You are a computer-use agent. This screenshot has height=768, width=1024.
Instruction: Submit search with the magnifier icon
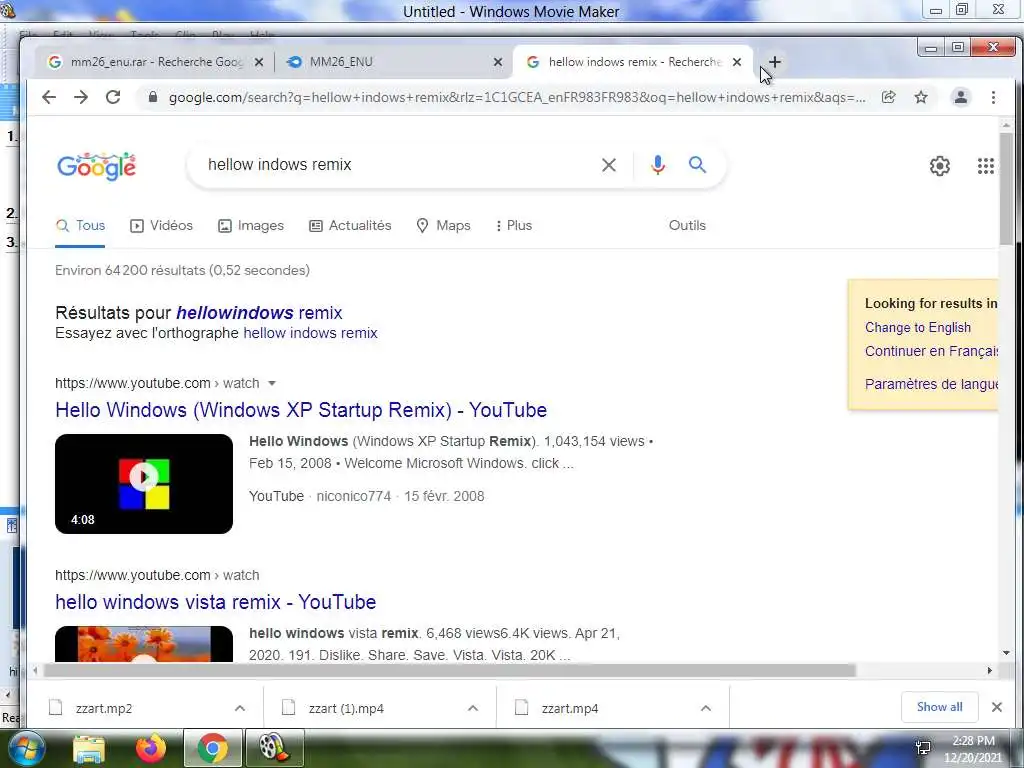(697, 165)
